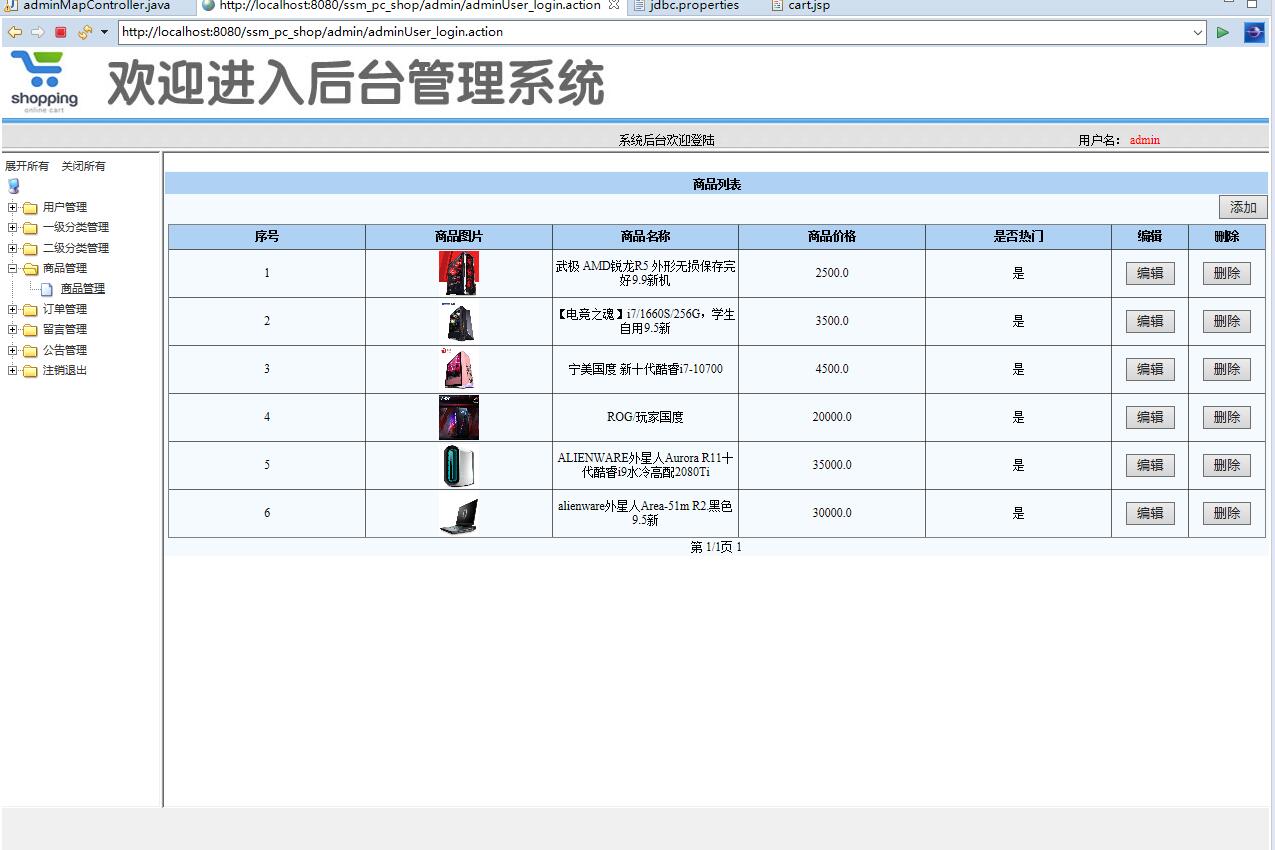
Task: Click the green run arrow icon
Action: click(x=1222, y=32)
